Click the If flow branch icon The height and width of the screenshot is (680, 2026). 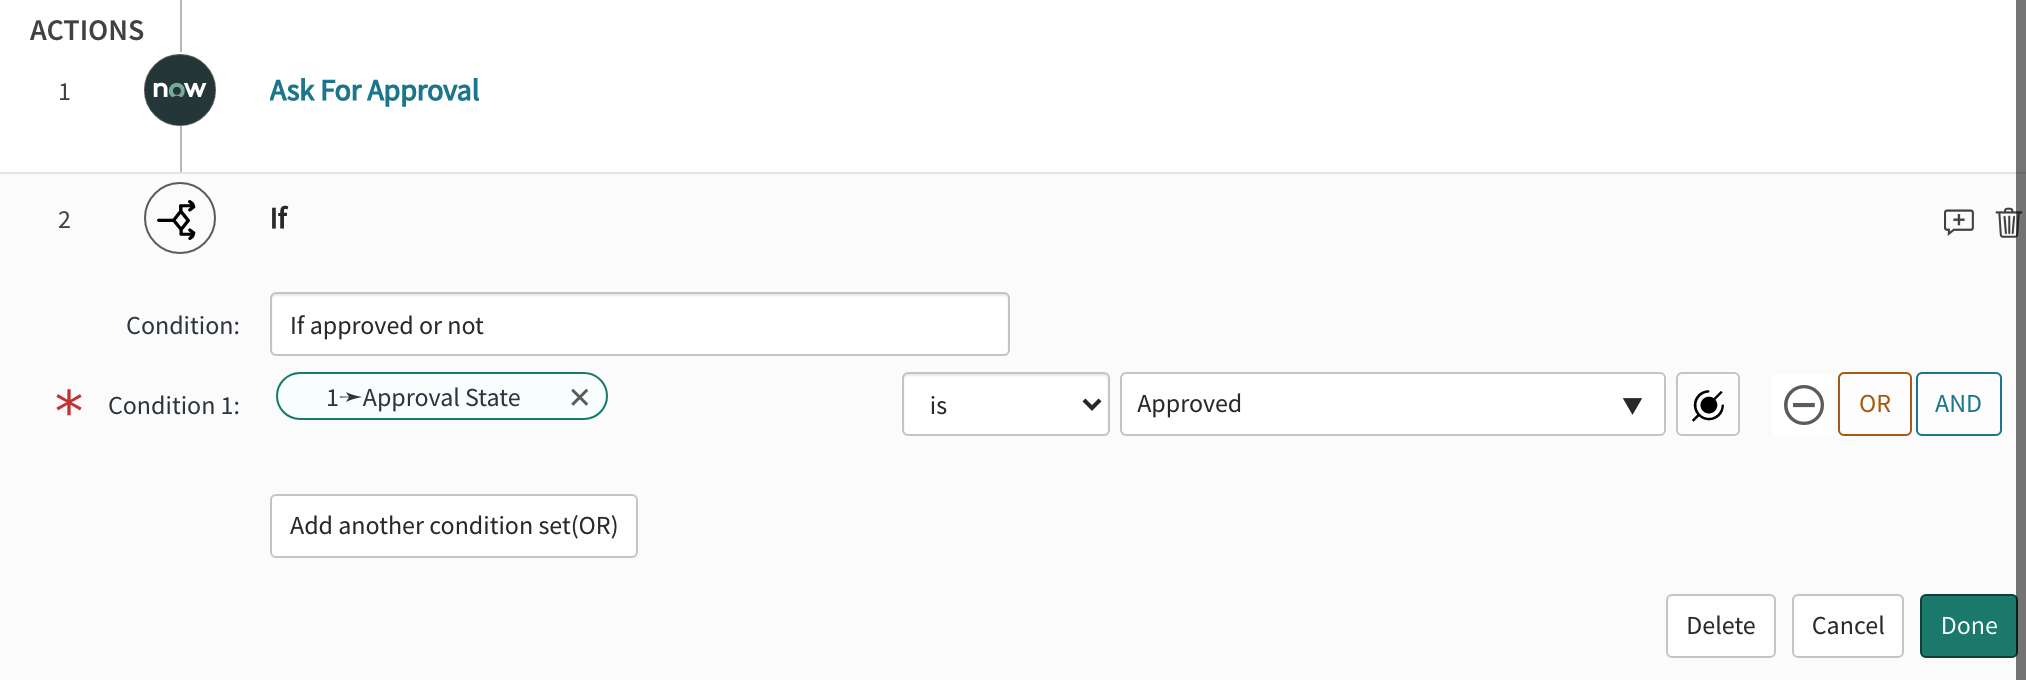180,218
